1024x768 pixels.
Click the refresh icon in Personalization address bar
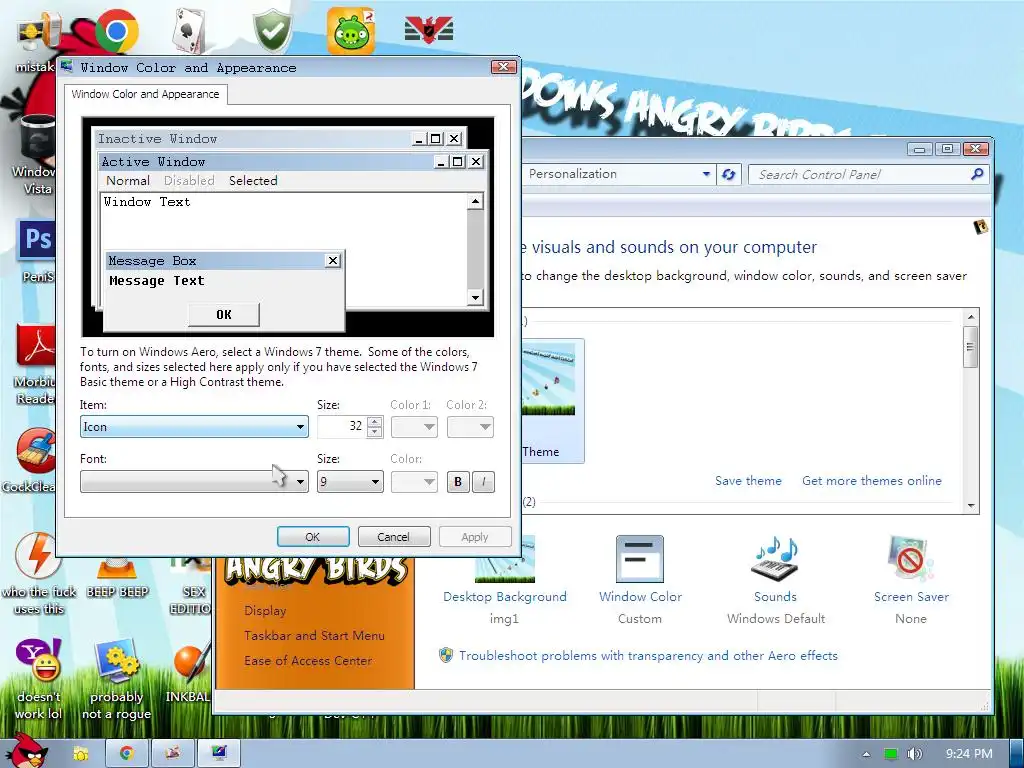[728, 174]
